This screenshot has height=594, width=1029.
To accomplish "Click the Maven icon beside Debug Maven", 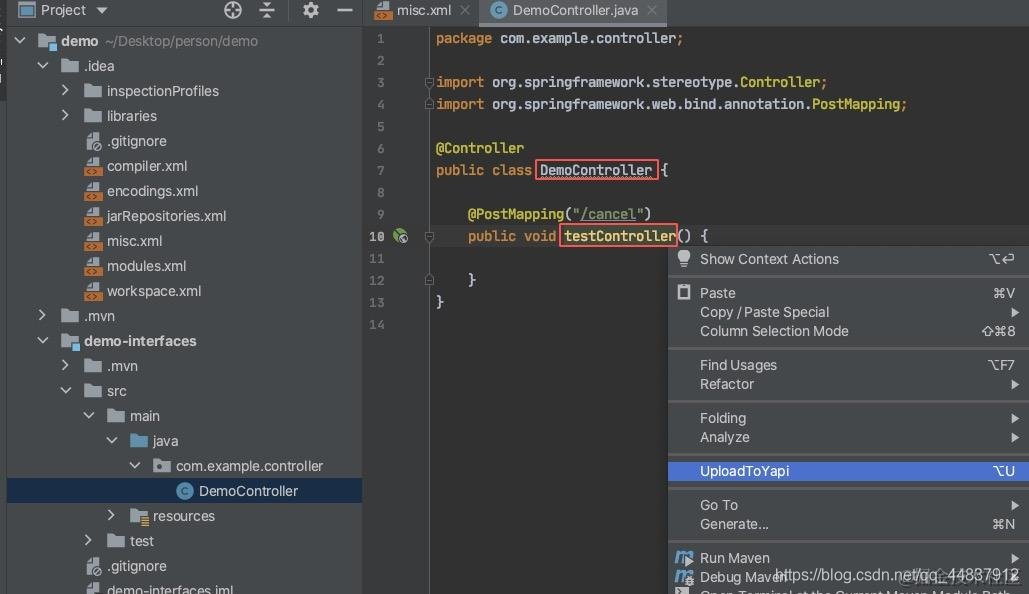I will point(684,577).
